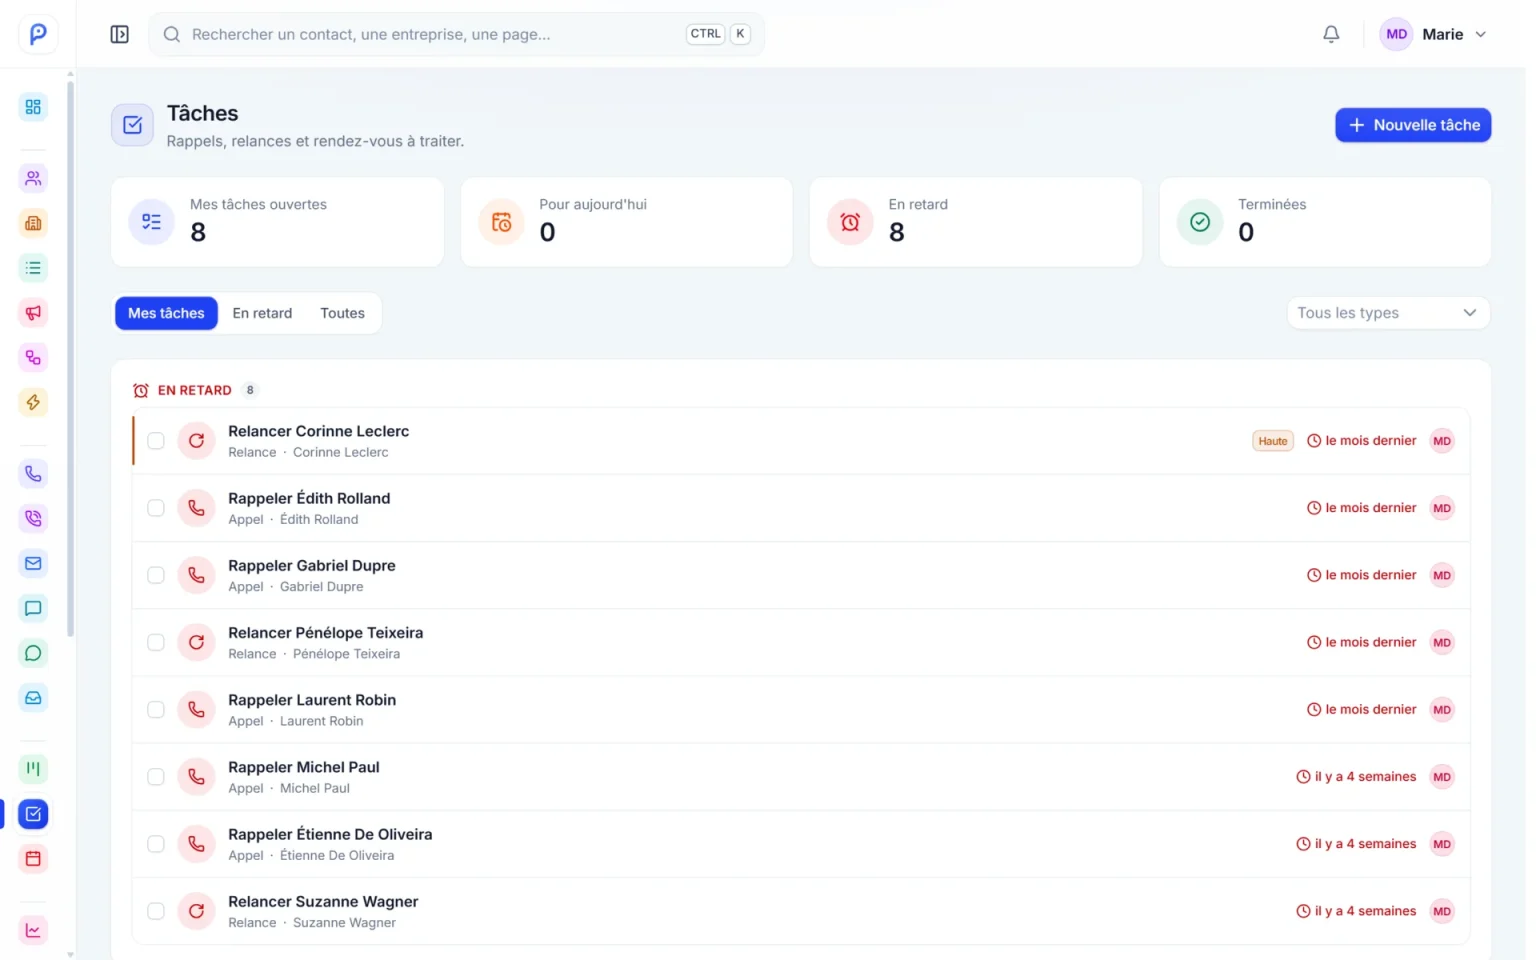Open the megaphone campaigns icon in sidebar
Viewport: 1536px width, 960px height.
coord(33,313)
